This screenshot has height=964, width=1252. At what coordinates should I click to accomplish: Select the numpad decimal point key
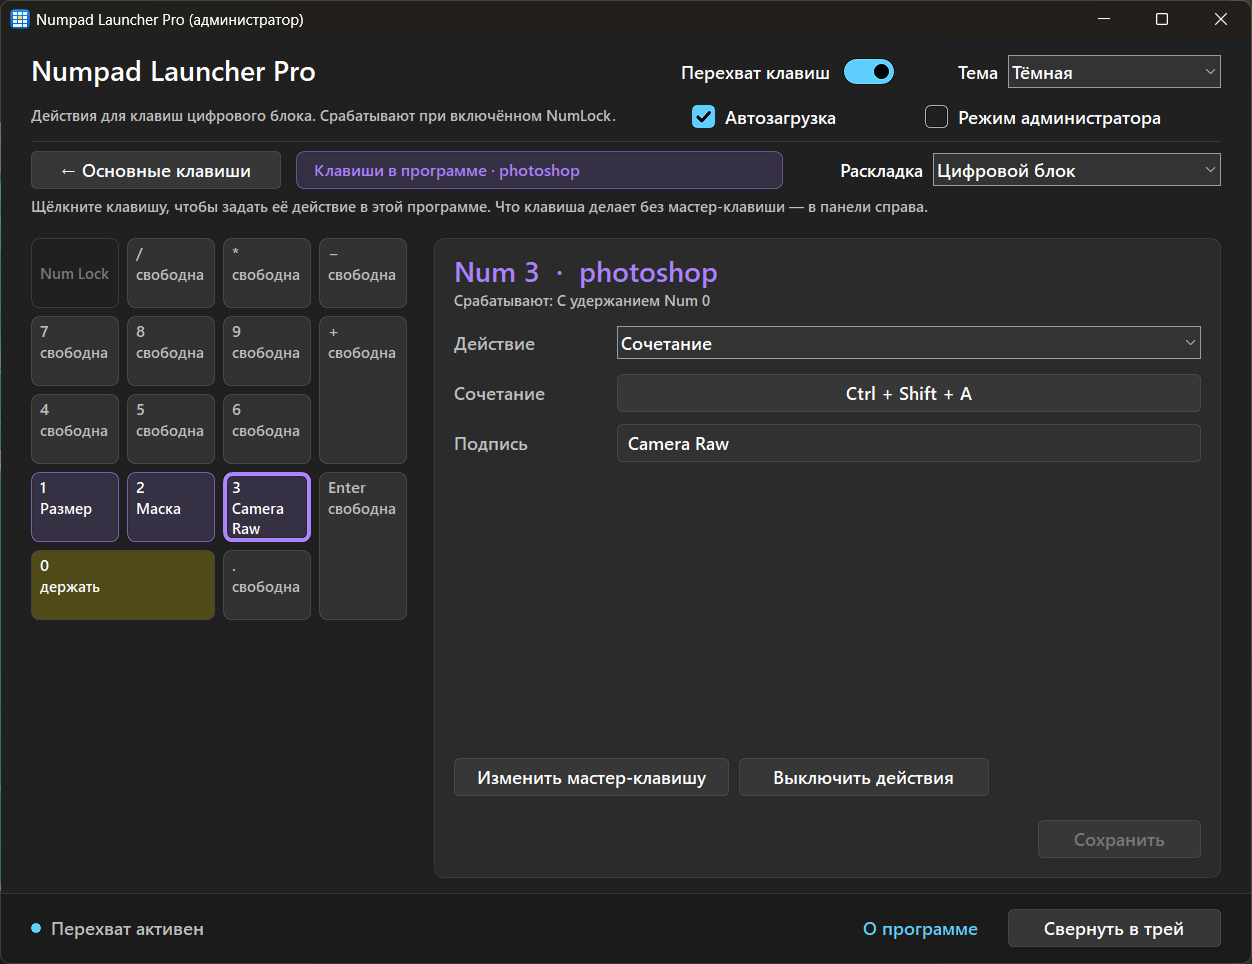pos(267,585)
